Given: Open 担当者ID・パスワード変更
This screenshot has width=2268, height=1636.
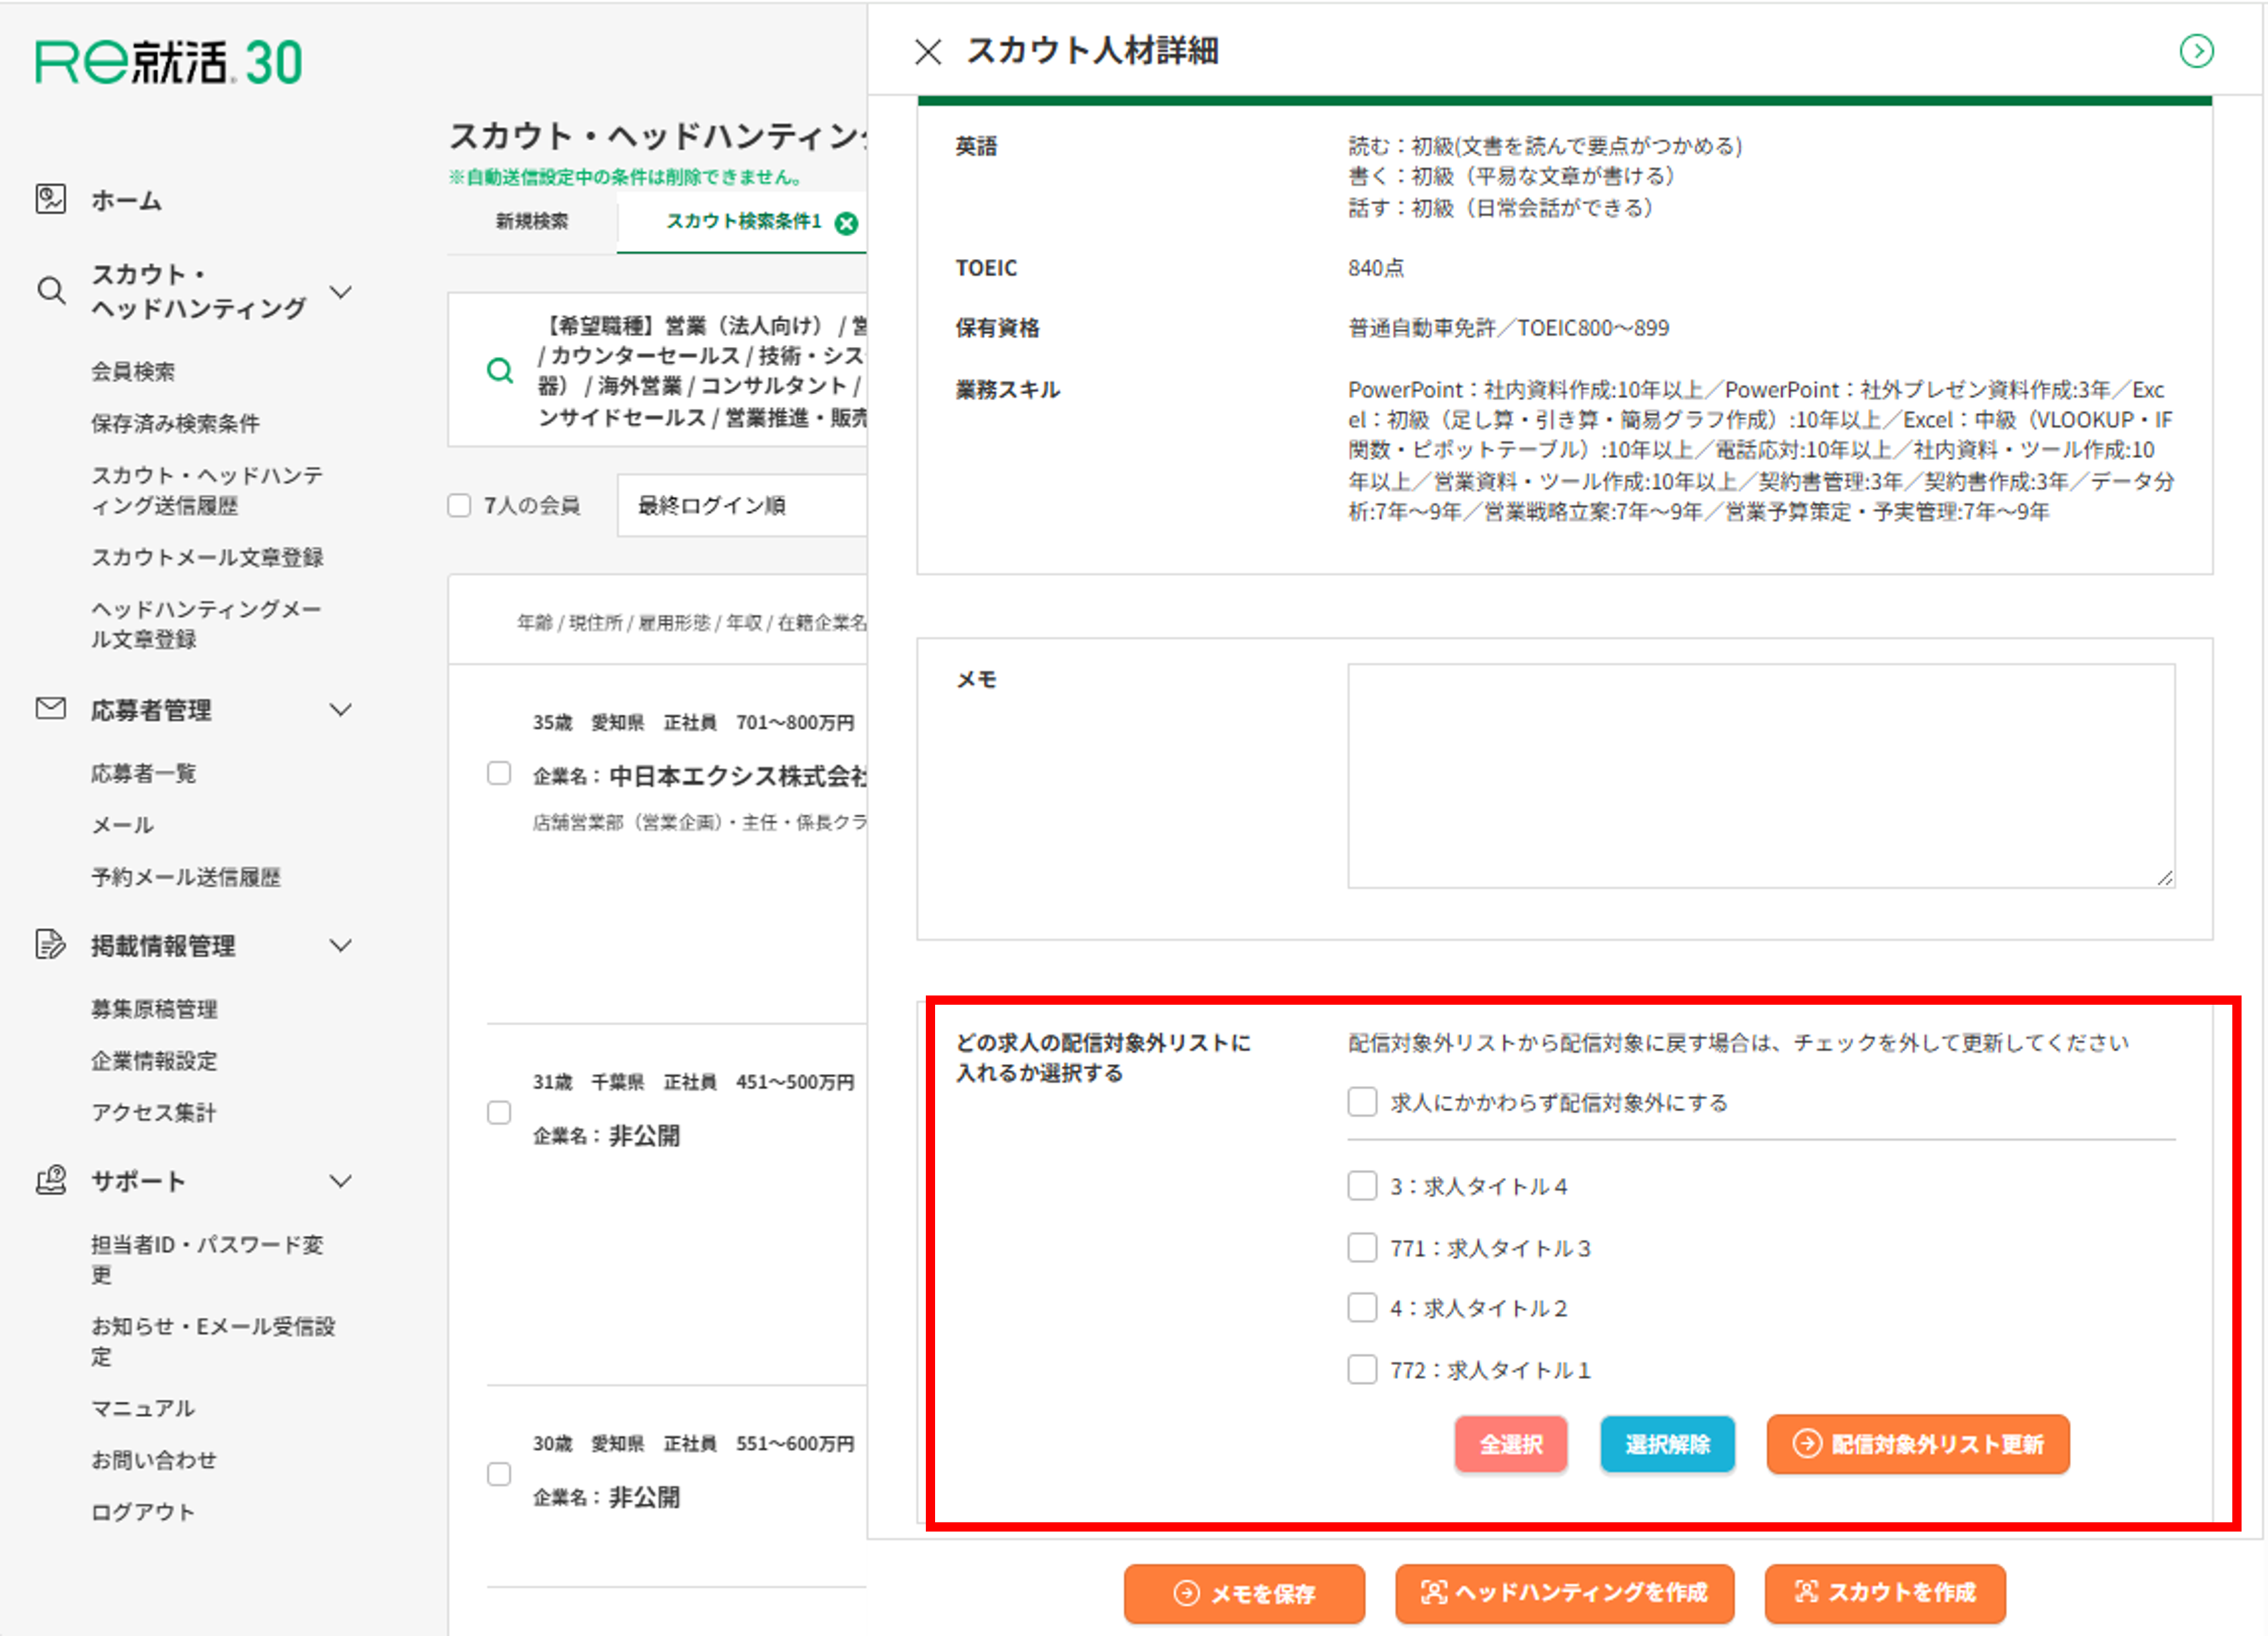Looking at the screenshot, I should coord(207,1259).
